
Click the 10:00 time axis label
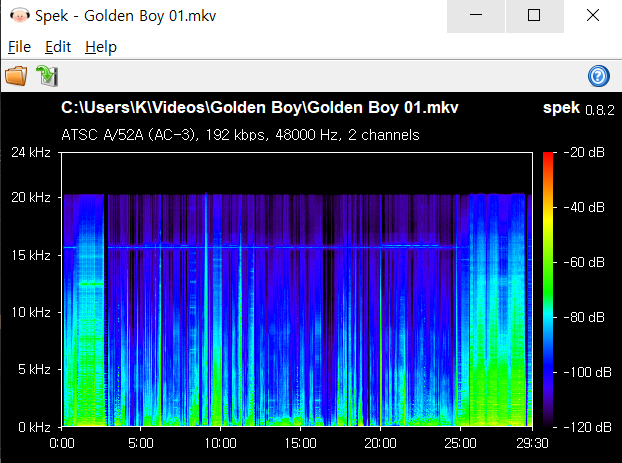click(x=221, y=443)
